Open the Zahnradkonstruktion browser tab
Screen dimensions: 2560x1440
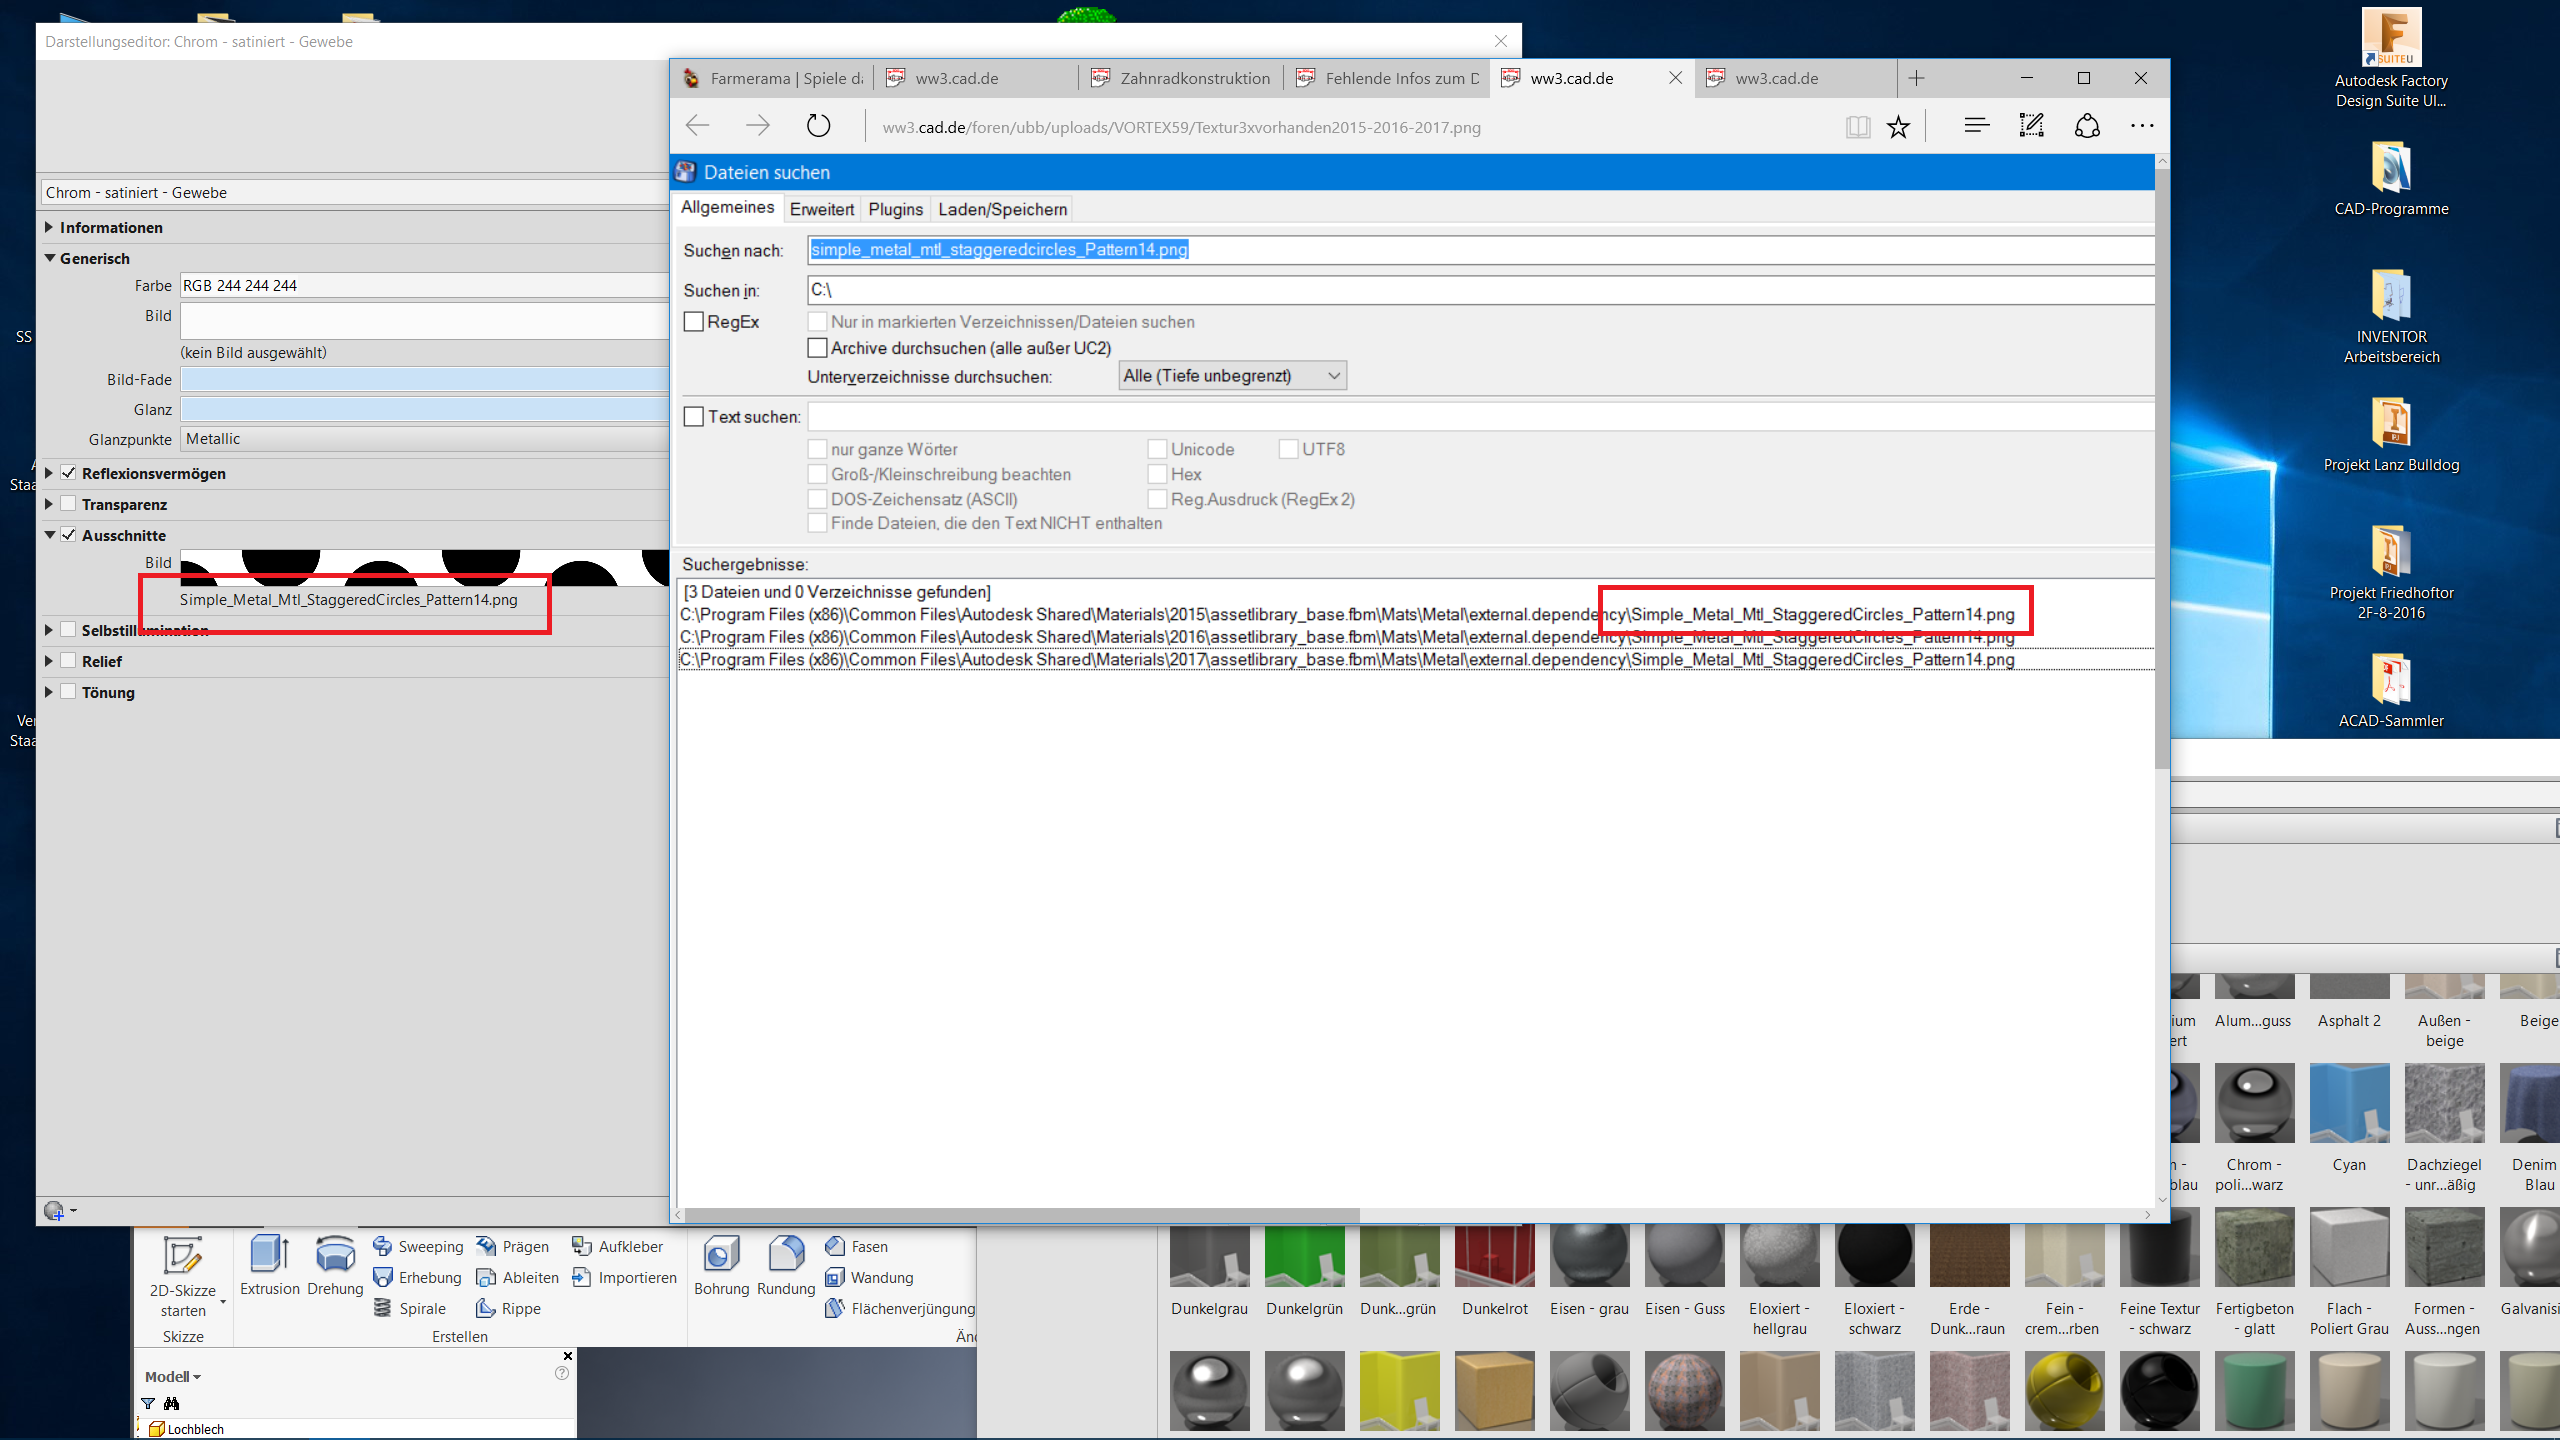[x=1182, y=78]
